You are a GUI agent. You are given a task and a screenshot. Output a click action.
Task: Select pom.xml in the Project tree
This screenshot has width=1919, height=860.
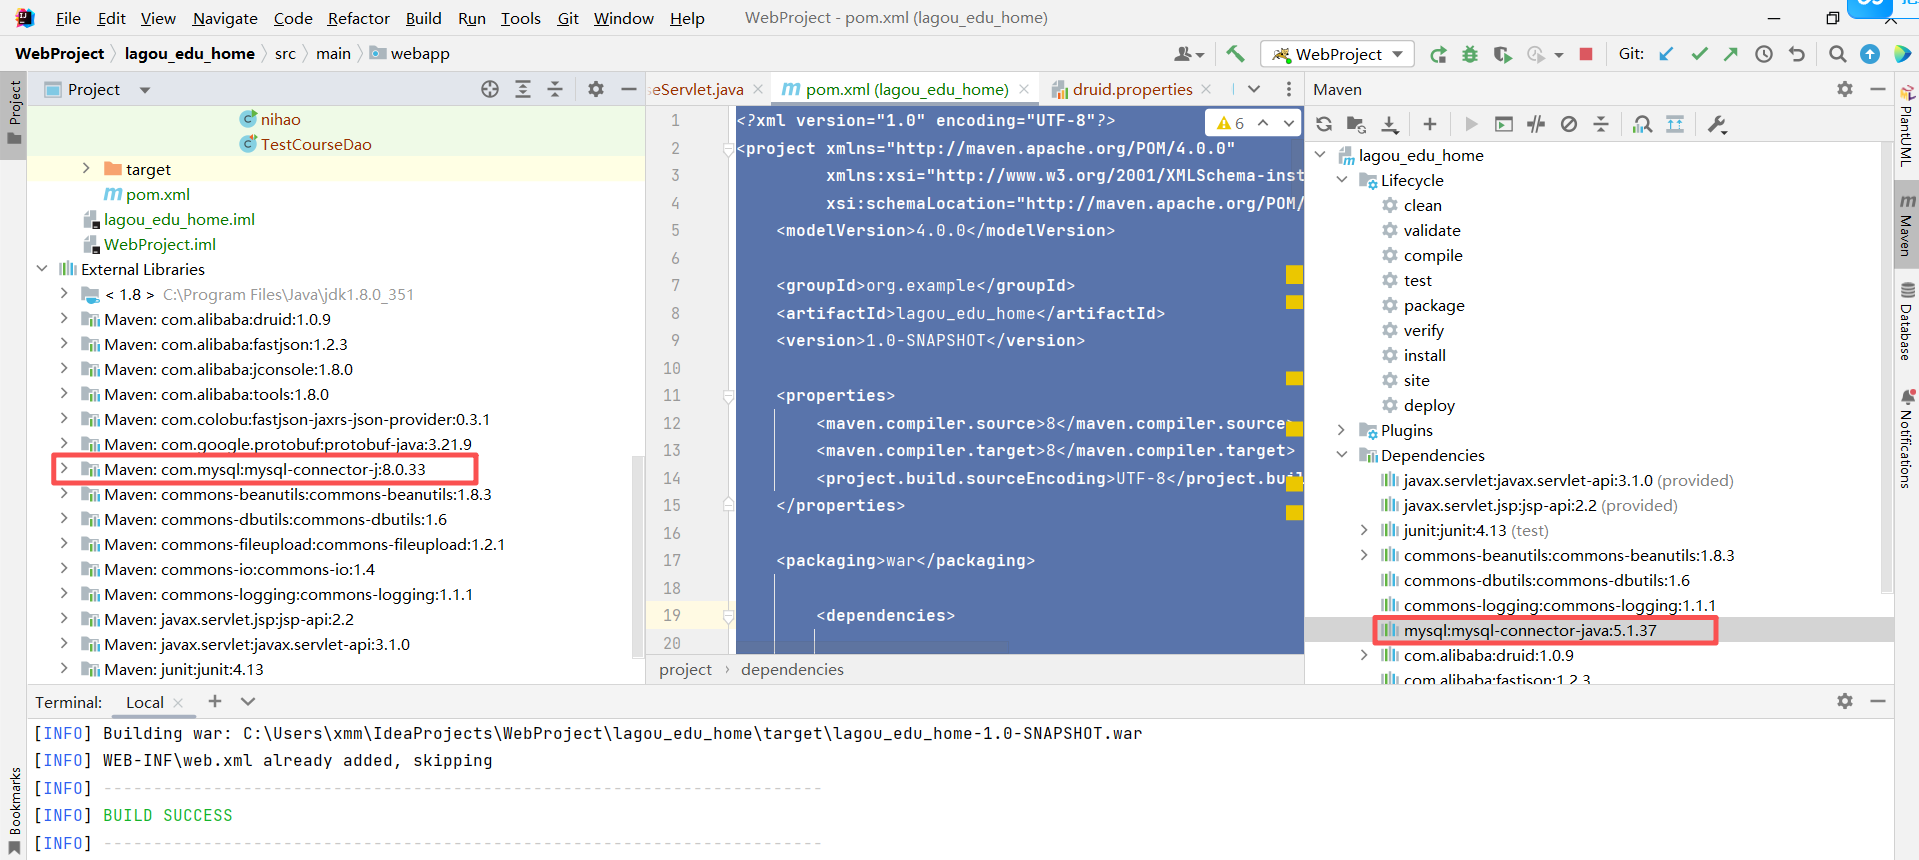158,194
